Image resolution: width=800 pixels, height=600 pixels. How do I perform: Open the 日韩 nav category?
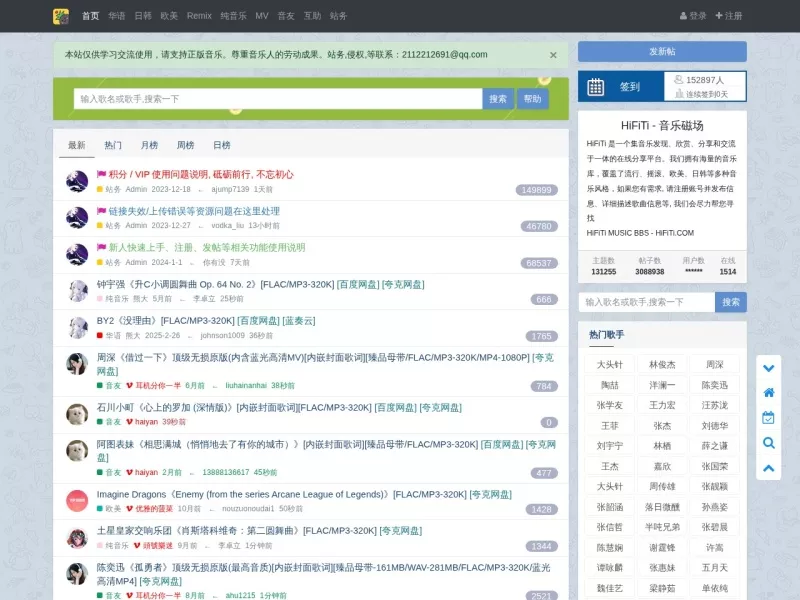click(143, 16)
